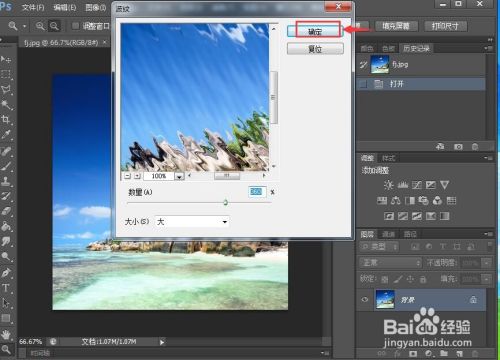Add a Channel Mixer adjustment

[437, 200]
